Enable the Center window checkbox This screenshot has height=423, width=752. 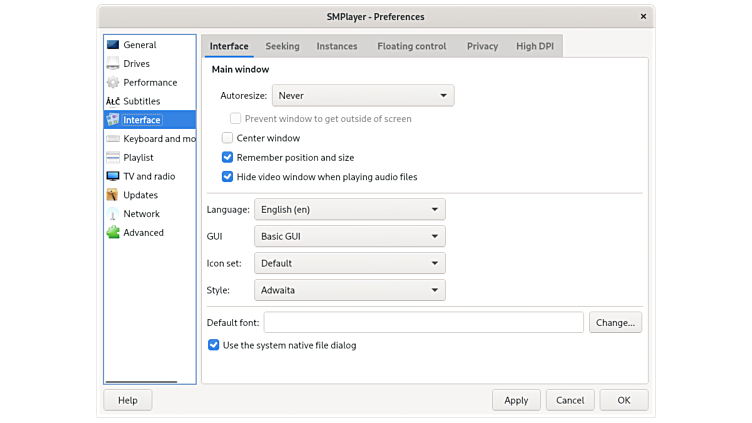228,138
